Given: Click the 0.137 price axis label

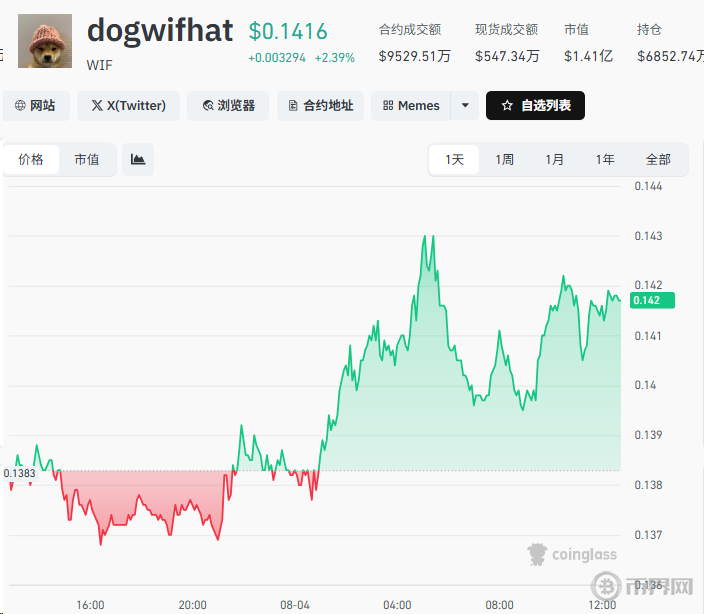Looking at the screenshot, I should click(x=648, y=535).
